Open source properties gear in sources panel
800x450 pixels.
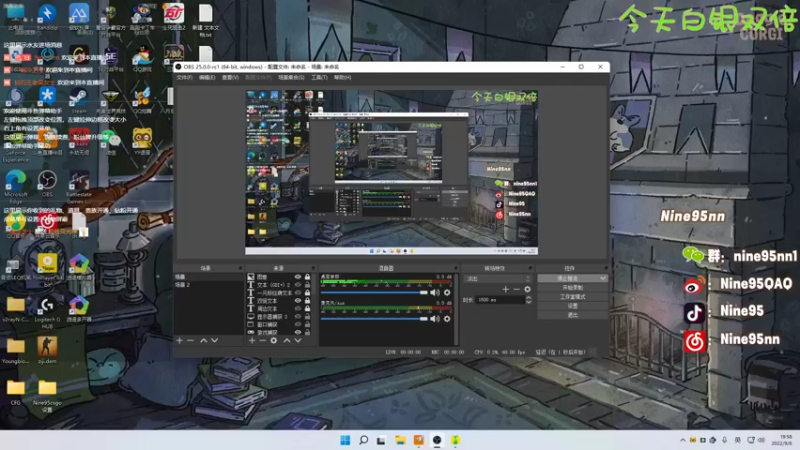tap(274, 340)
